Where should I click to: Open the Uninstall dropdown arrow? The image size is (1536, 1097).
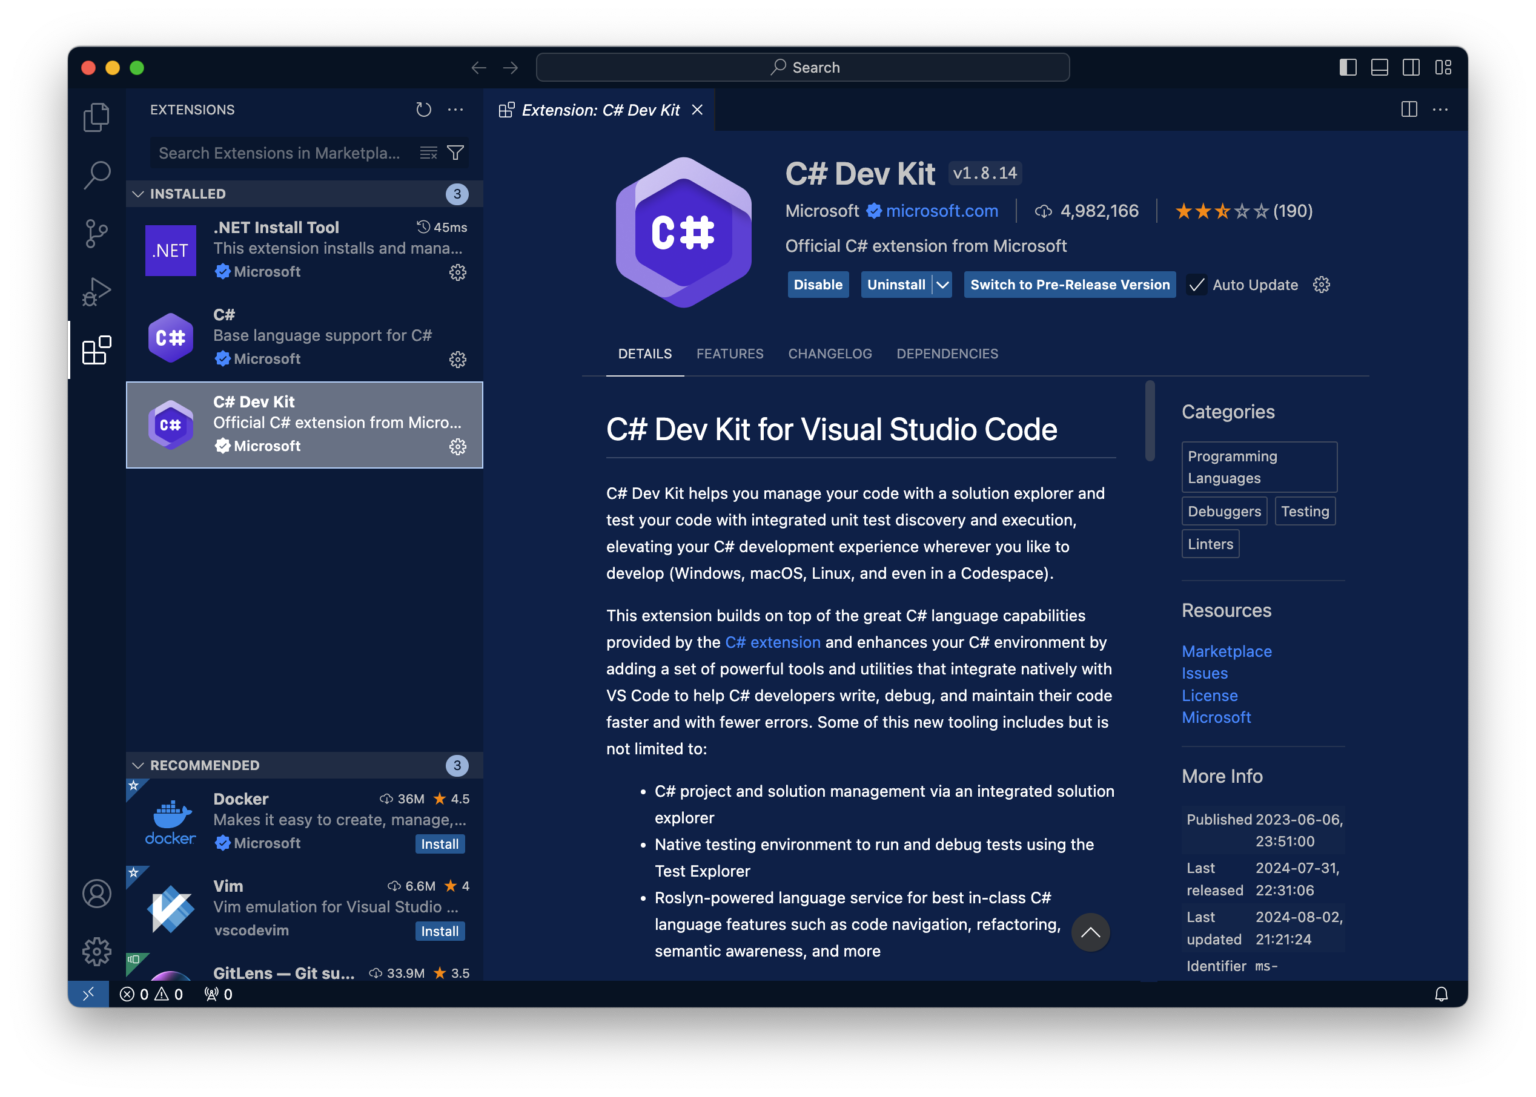(x=943, y=285)
